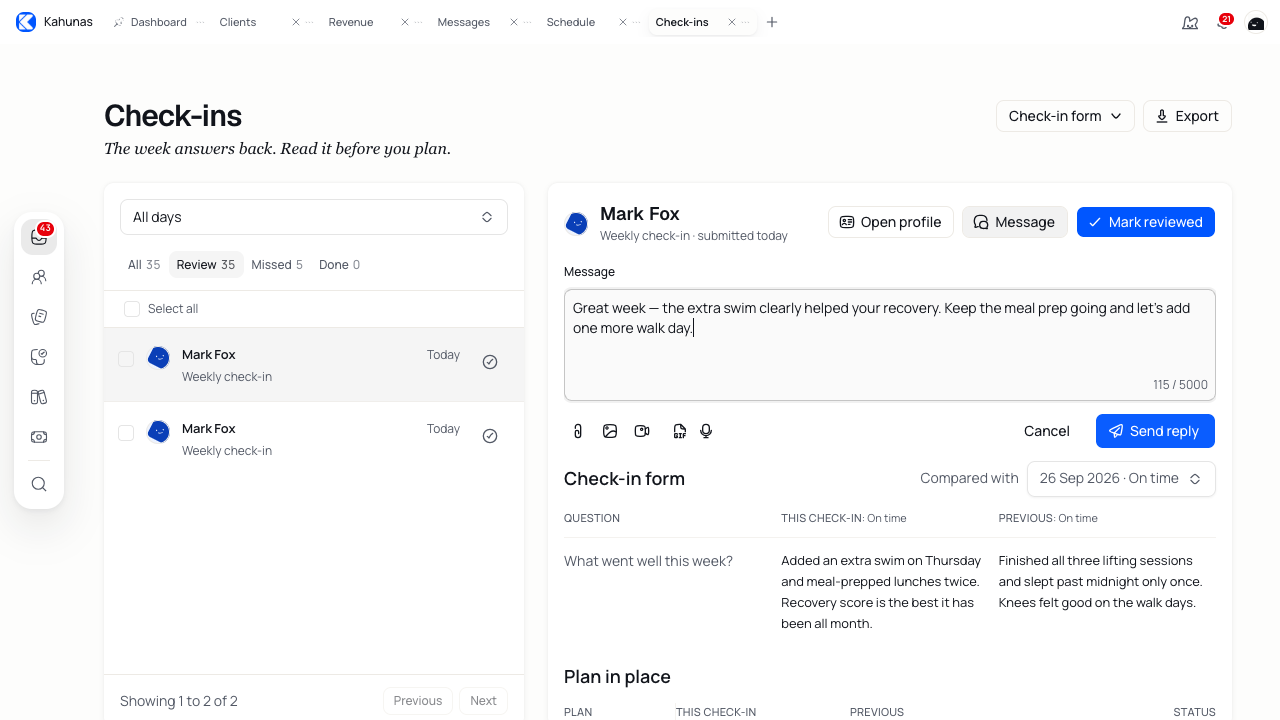The width and height of the screenshot is (1280, 720).
Task: Open the All days dropdown
Action: [314, 217]
